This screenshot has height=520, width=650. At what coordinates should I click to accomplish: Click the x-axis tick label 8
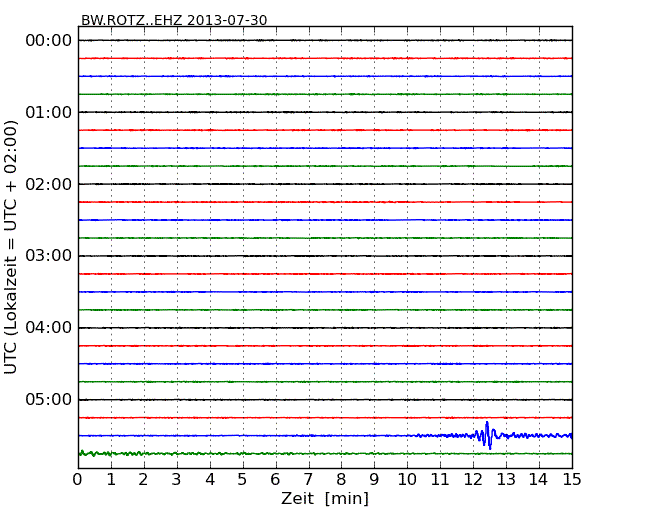click(x=341, y=480)
